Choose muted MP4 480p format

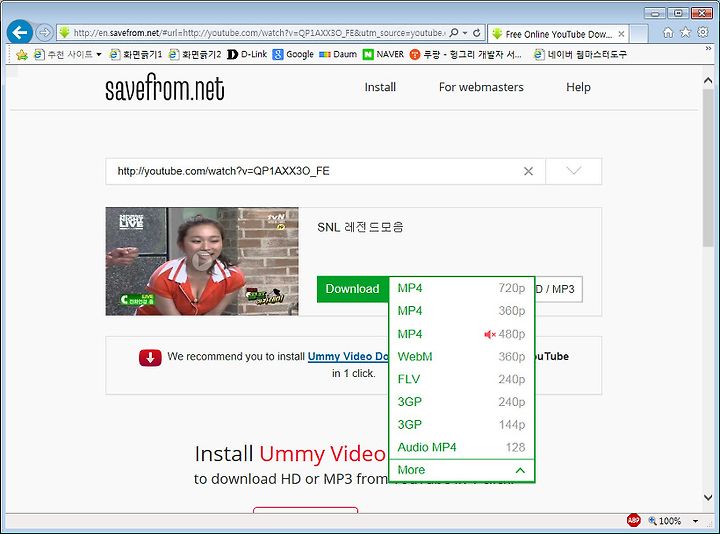click(461, 334)
